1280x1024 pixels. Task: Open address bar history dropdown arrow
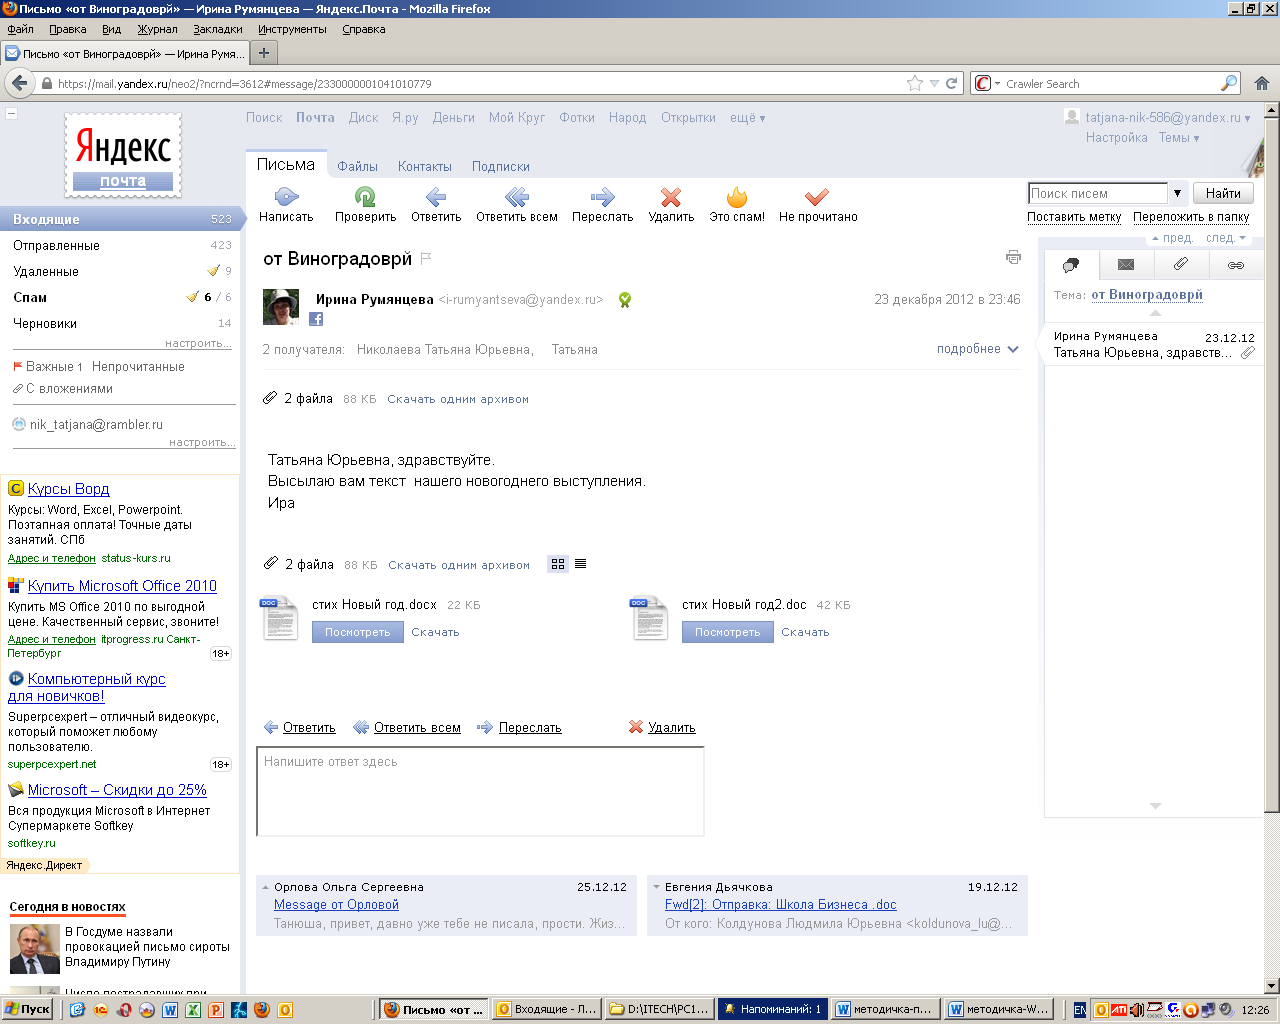[934, 84]
